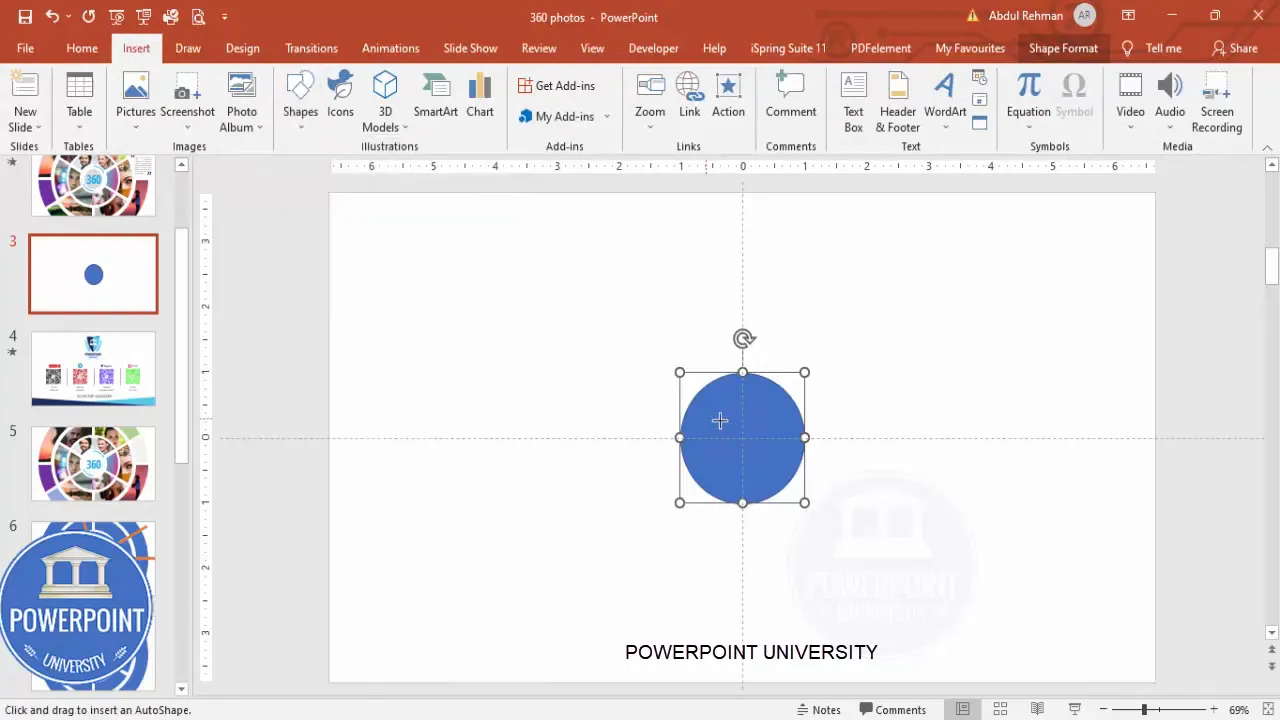Open Header & Footer dialog
The width and height of the screenshot is (1280, 720).
click(898, 102)
